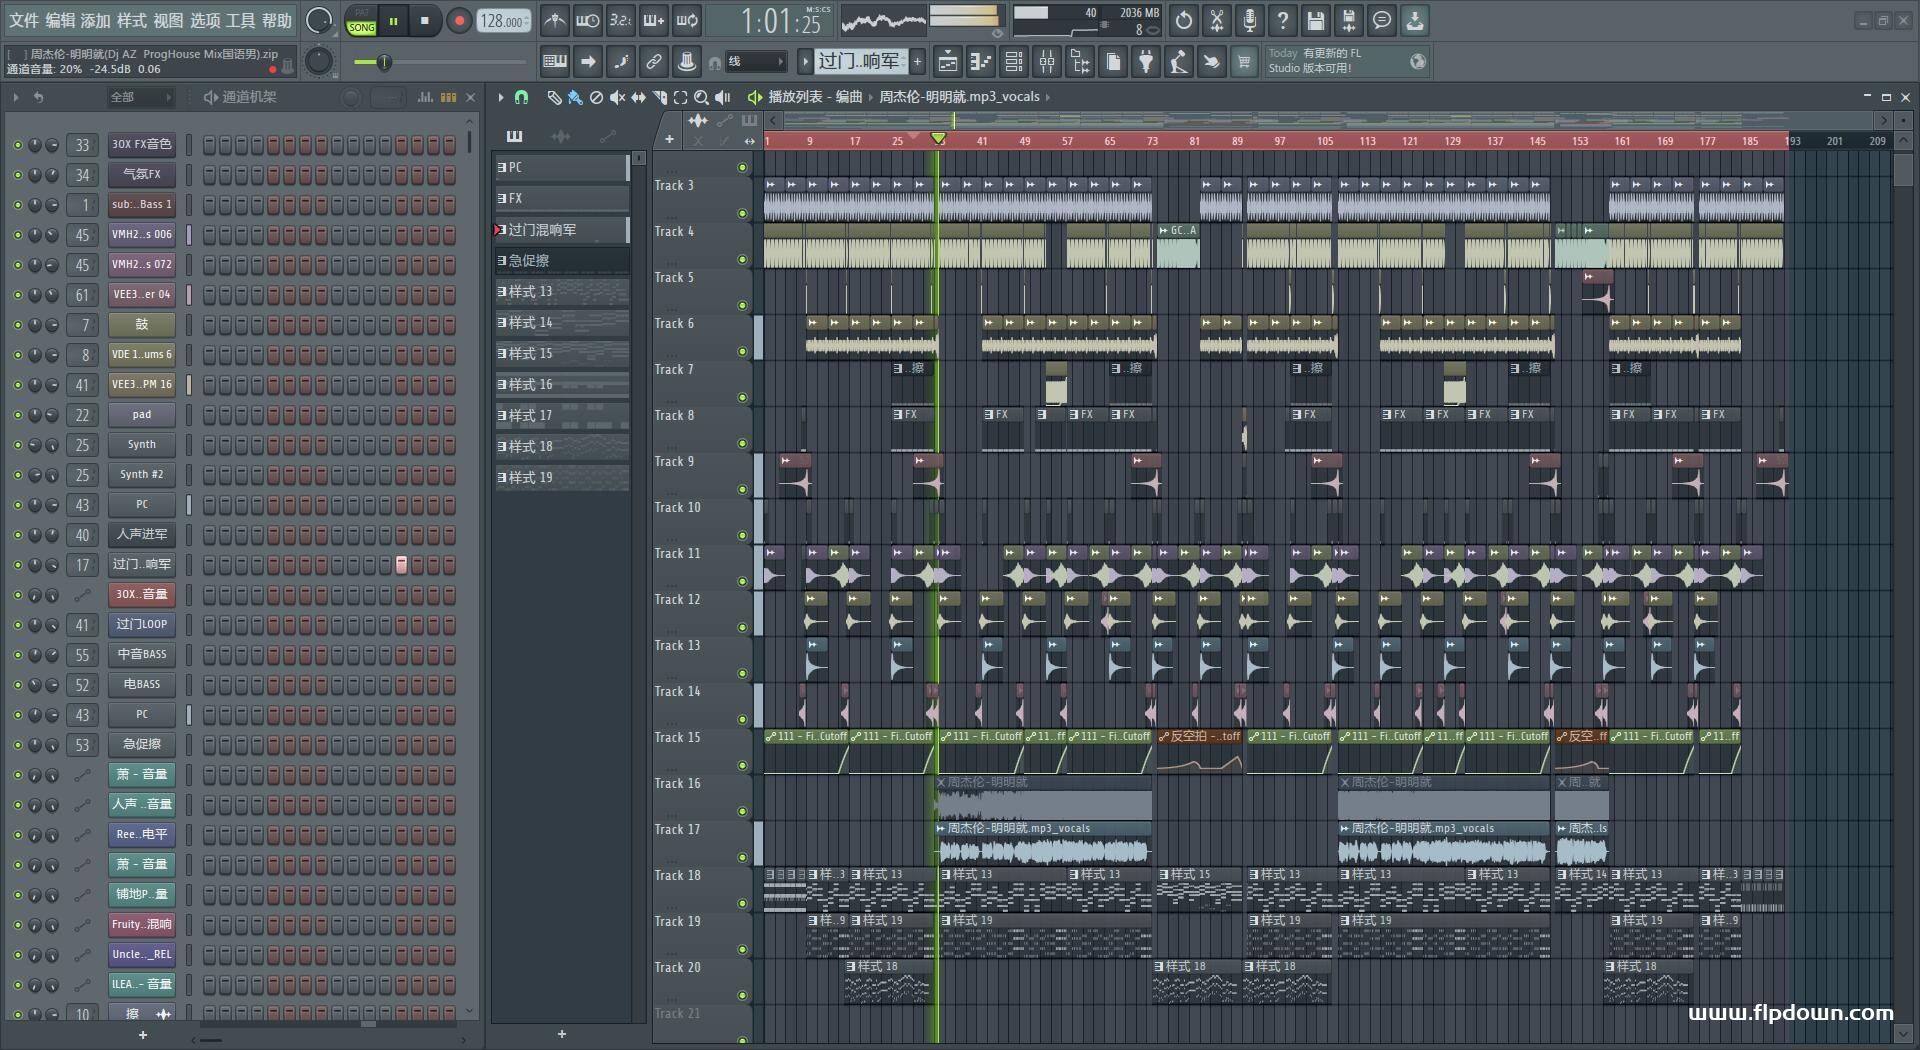Select the paint brush tool in playlist

(x=575, y=97)
